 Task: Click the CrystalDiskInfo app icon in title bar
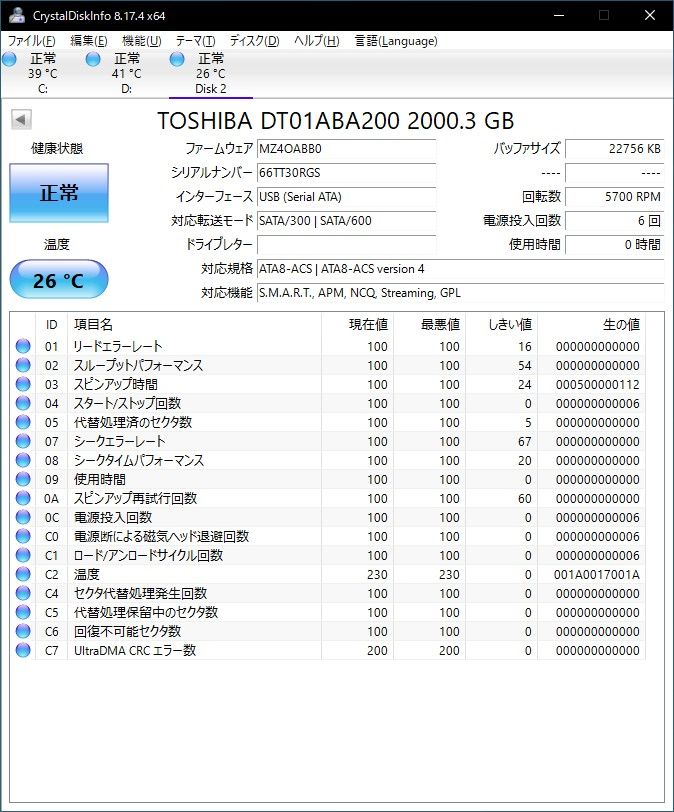click(17, 15)
